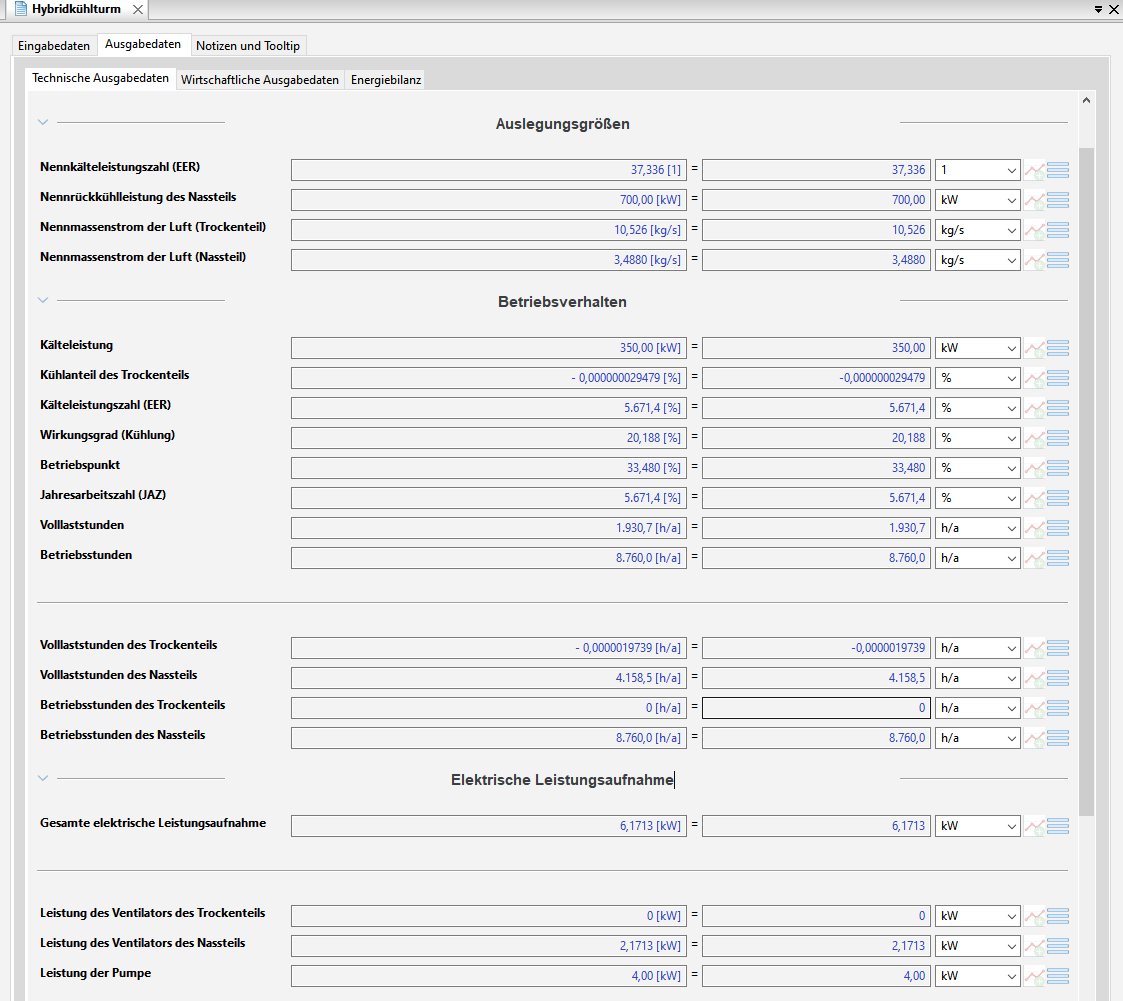This screenshot has height=1001, width=1123.
Task: Click the Jahresarbeitszahl (JAZ) label
Action: tap(103, 495)
